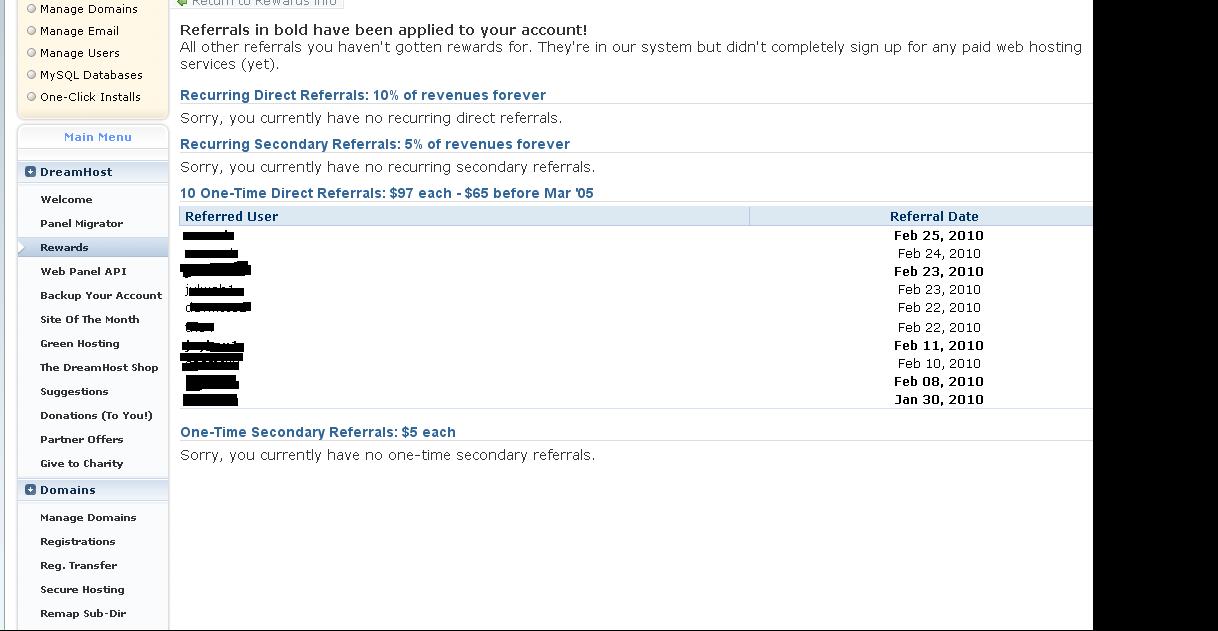Click the Manage Users bullet icon

pyautogui.click(x=31, y=53)
